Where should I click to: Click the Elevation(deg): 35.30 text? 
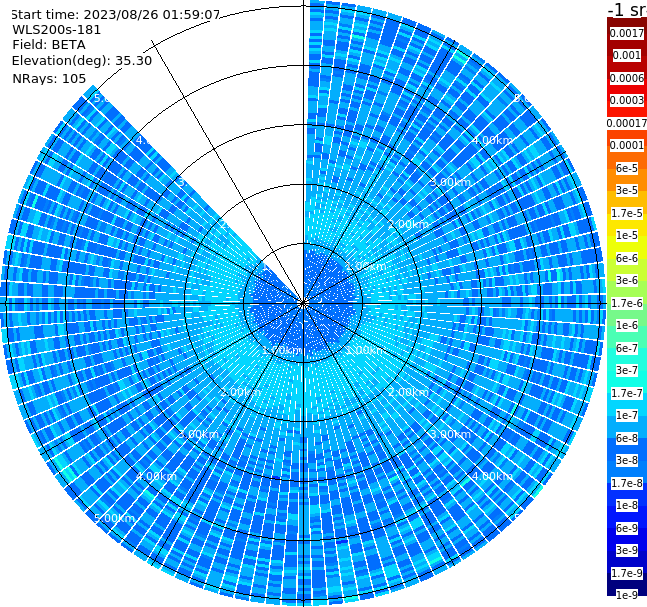click(82, 61)
